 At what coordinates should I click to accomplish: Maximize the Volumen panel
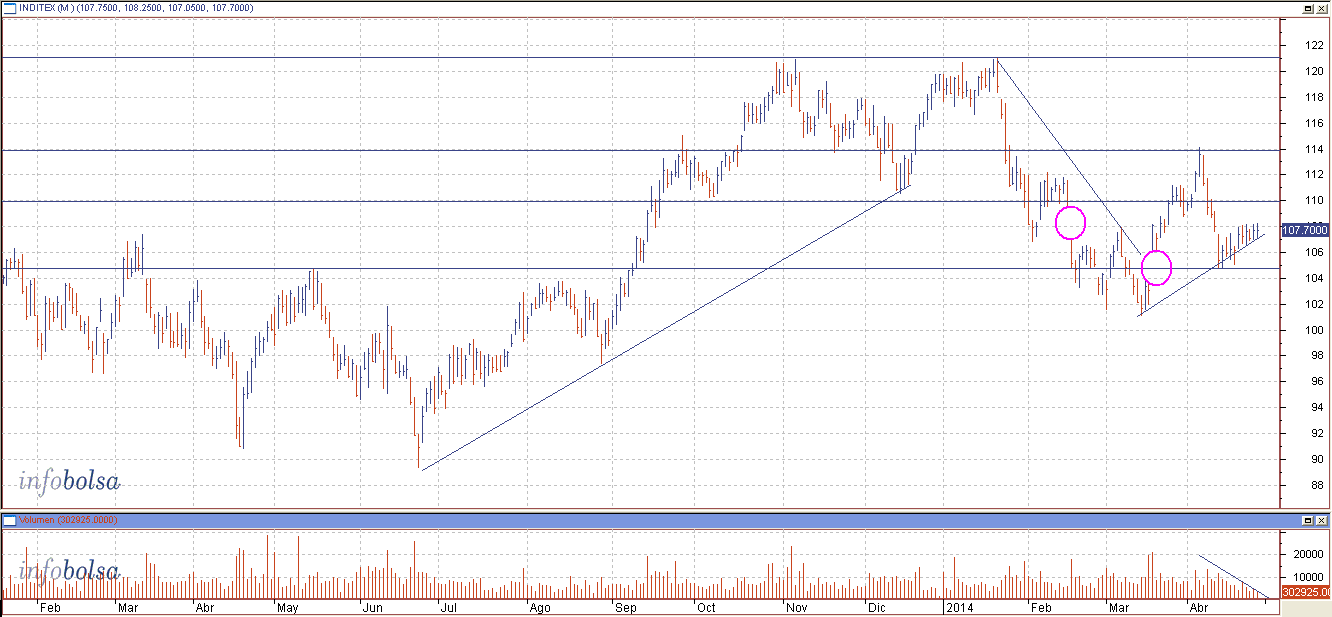(x=1307, y=521)
